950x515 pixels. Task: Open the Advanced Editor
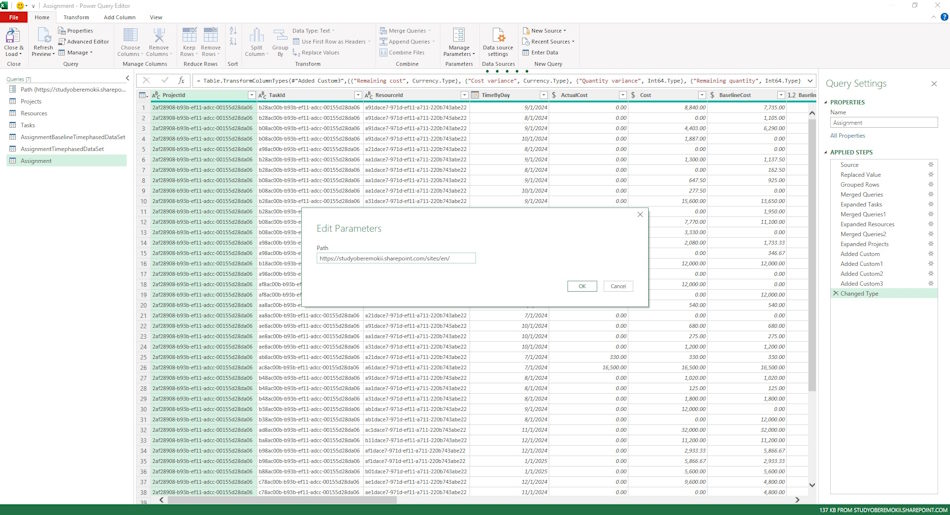point(84,42)
